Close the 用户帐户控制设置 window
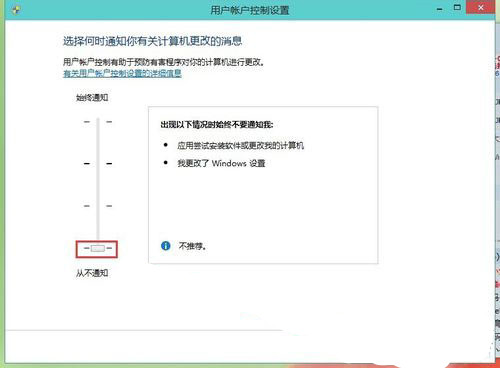 (480, 7)
